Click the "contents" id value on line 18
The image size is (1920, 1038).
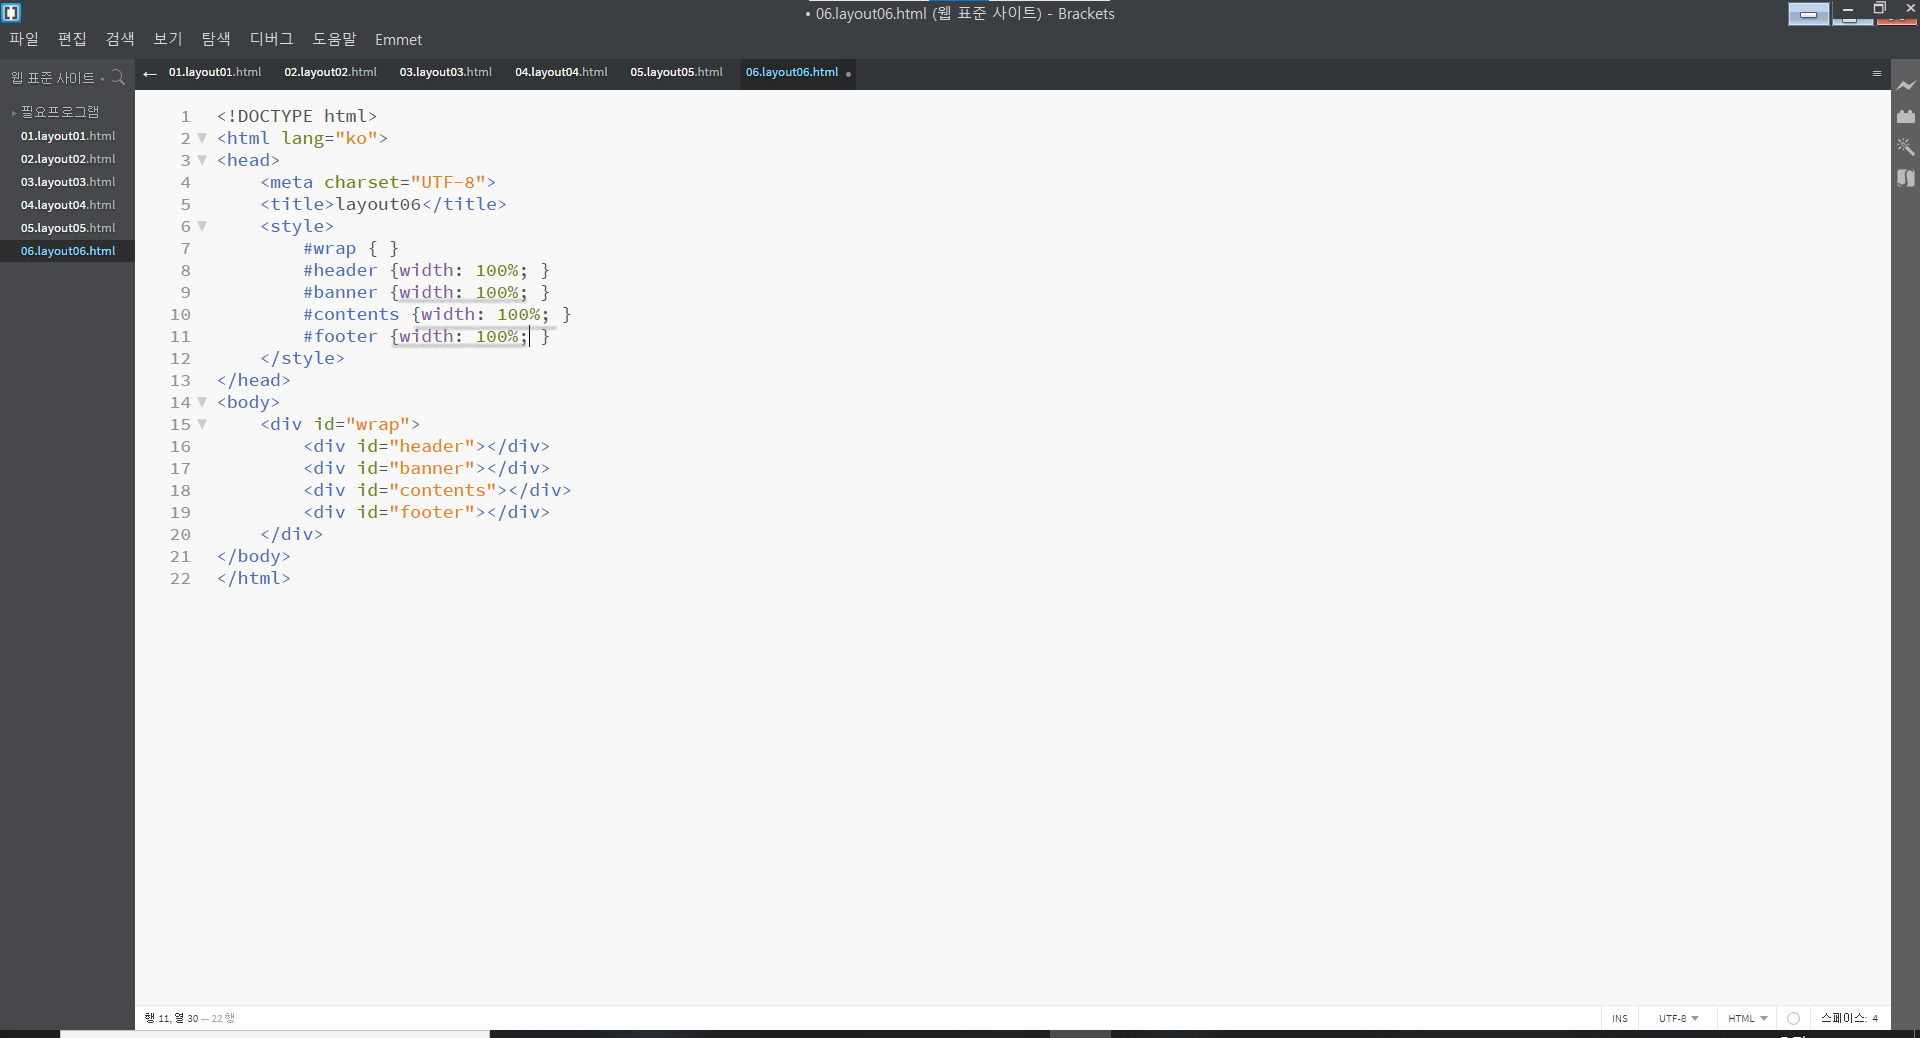(442, 490)
